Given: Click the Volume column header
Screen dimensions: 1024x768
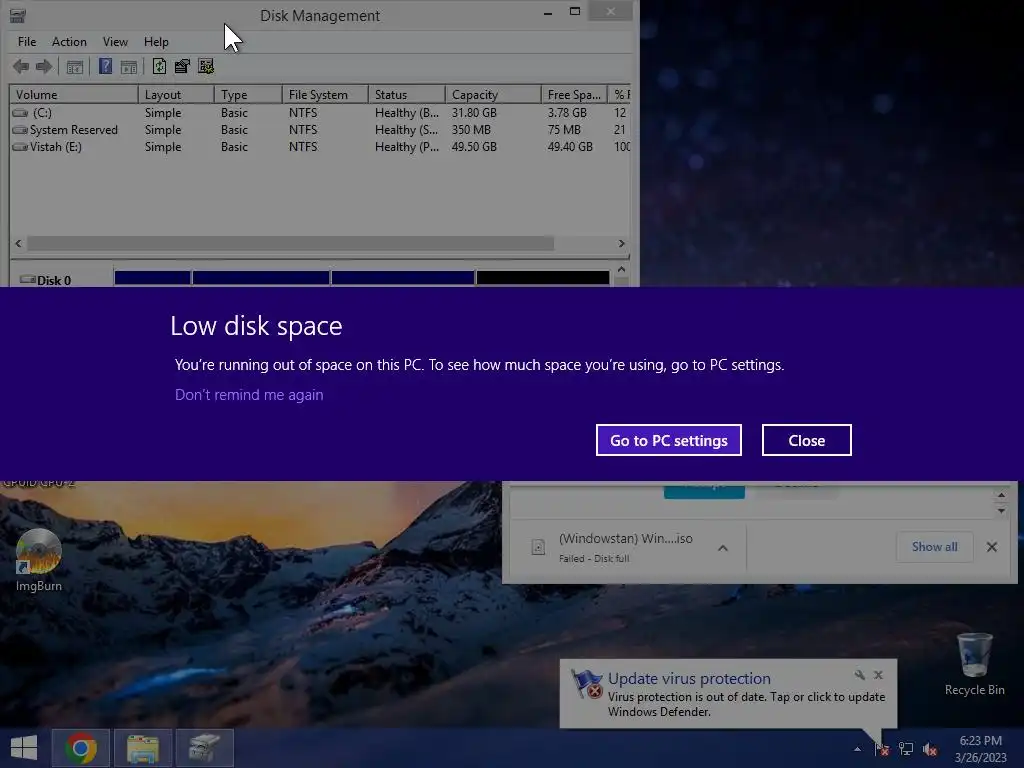Looking at the screenshot, I should pos(74,95).
